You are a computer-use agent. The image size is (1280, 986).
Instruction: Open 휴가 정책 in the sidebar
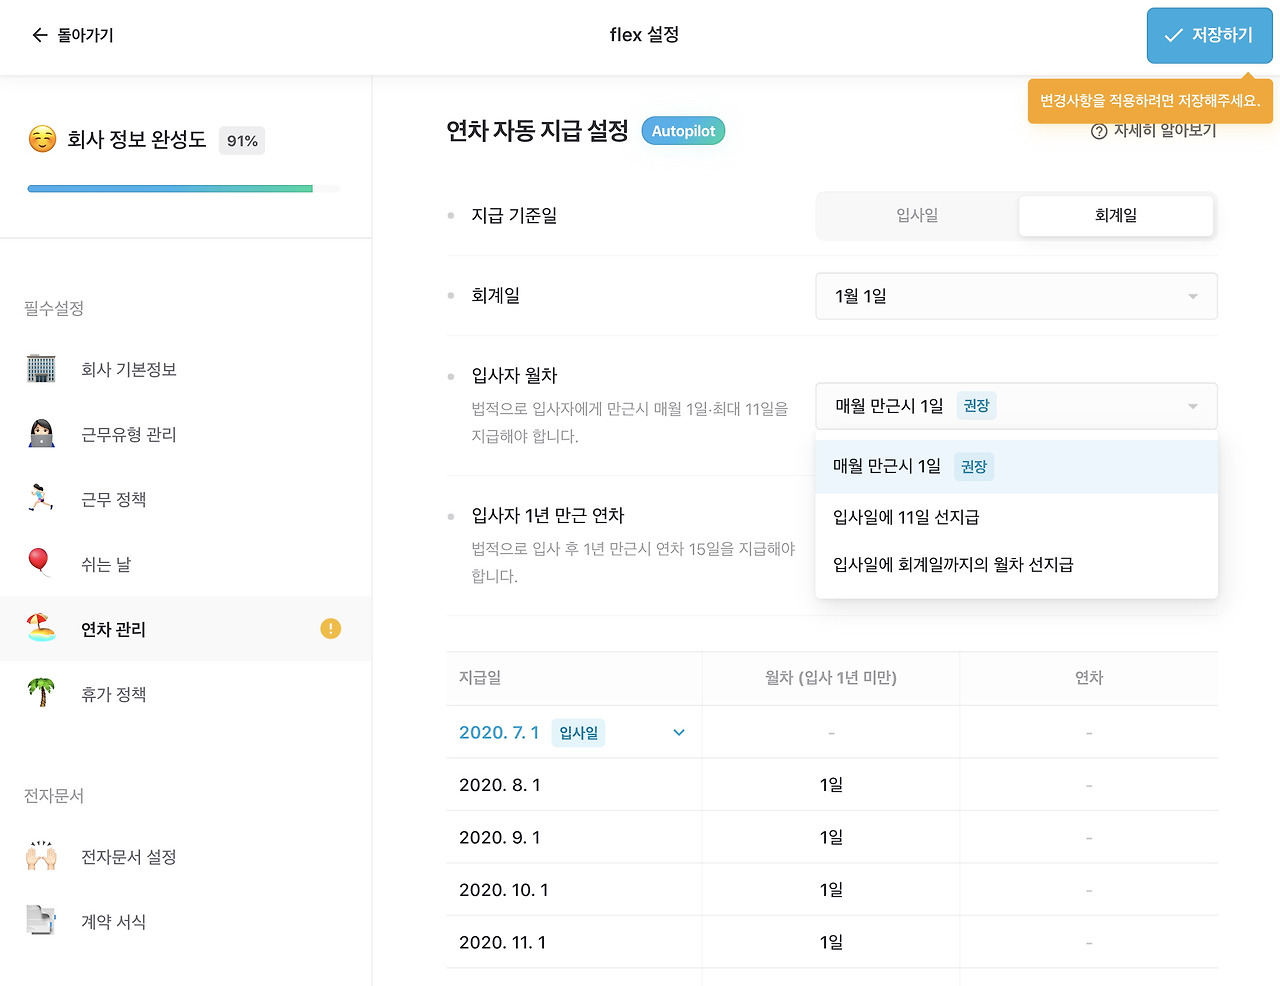186,694
